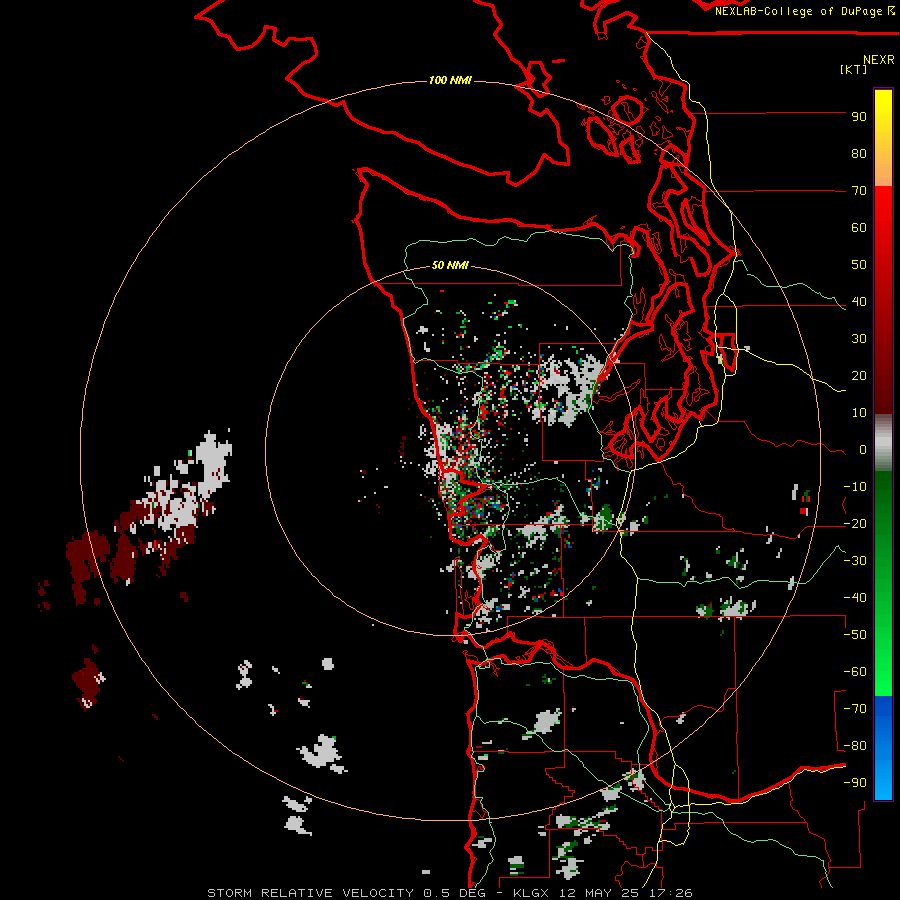Select the "[KT]" units label
The width and height of the screenshot is (900, 900).
click(853, 69)
